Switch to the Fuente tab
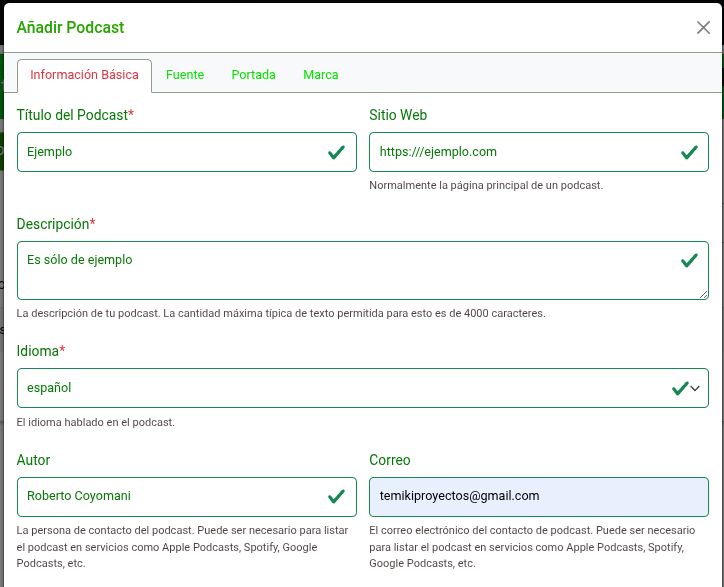724x587 pixels. pyautogui.click(x=185, y=75)
